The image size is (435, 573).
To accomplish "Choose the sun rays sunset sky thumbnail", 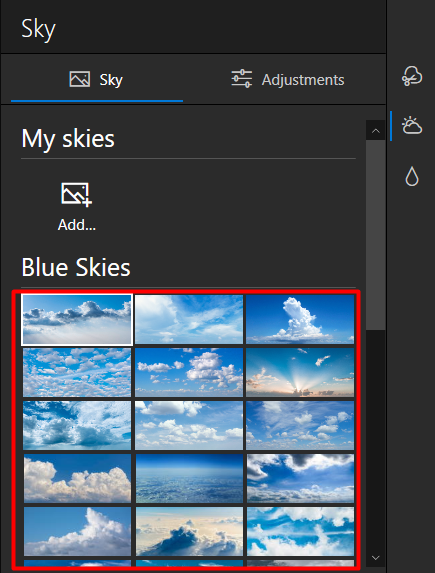I will click(300, 372).
